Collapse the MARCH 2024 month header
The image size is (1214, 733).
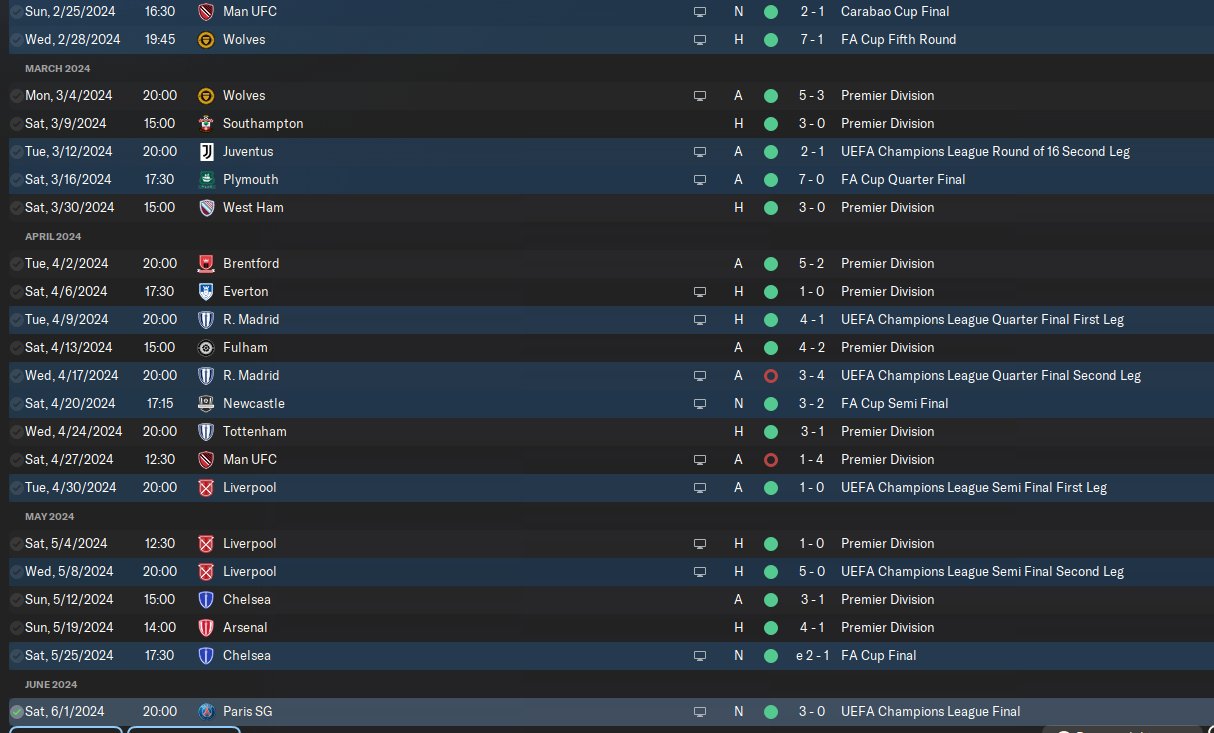58,68
